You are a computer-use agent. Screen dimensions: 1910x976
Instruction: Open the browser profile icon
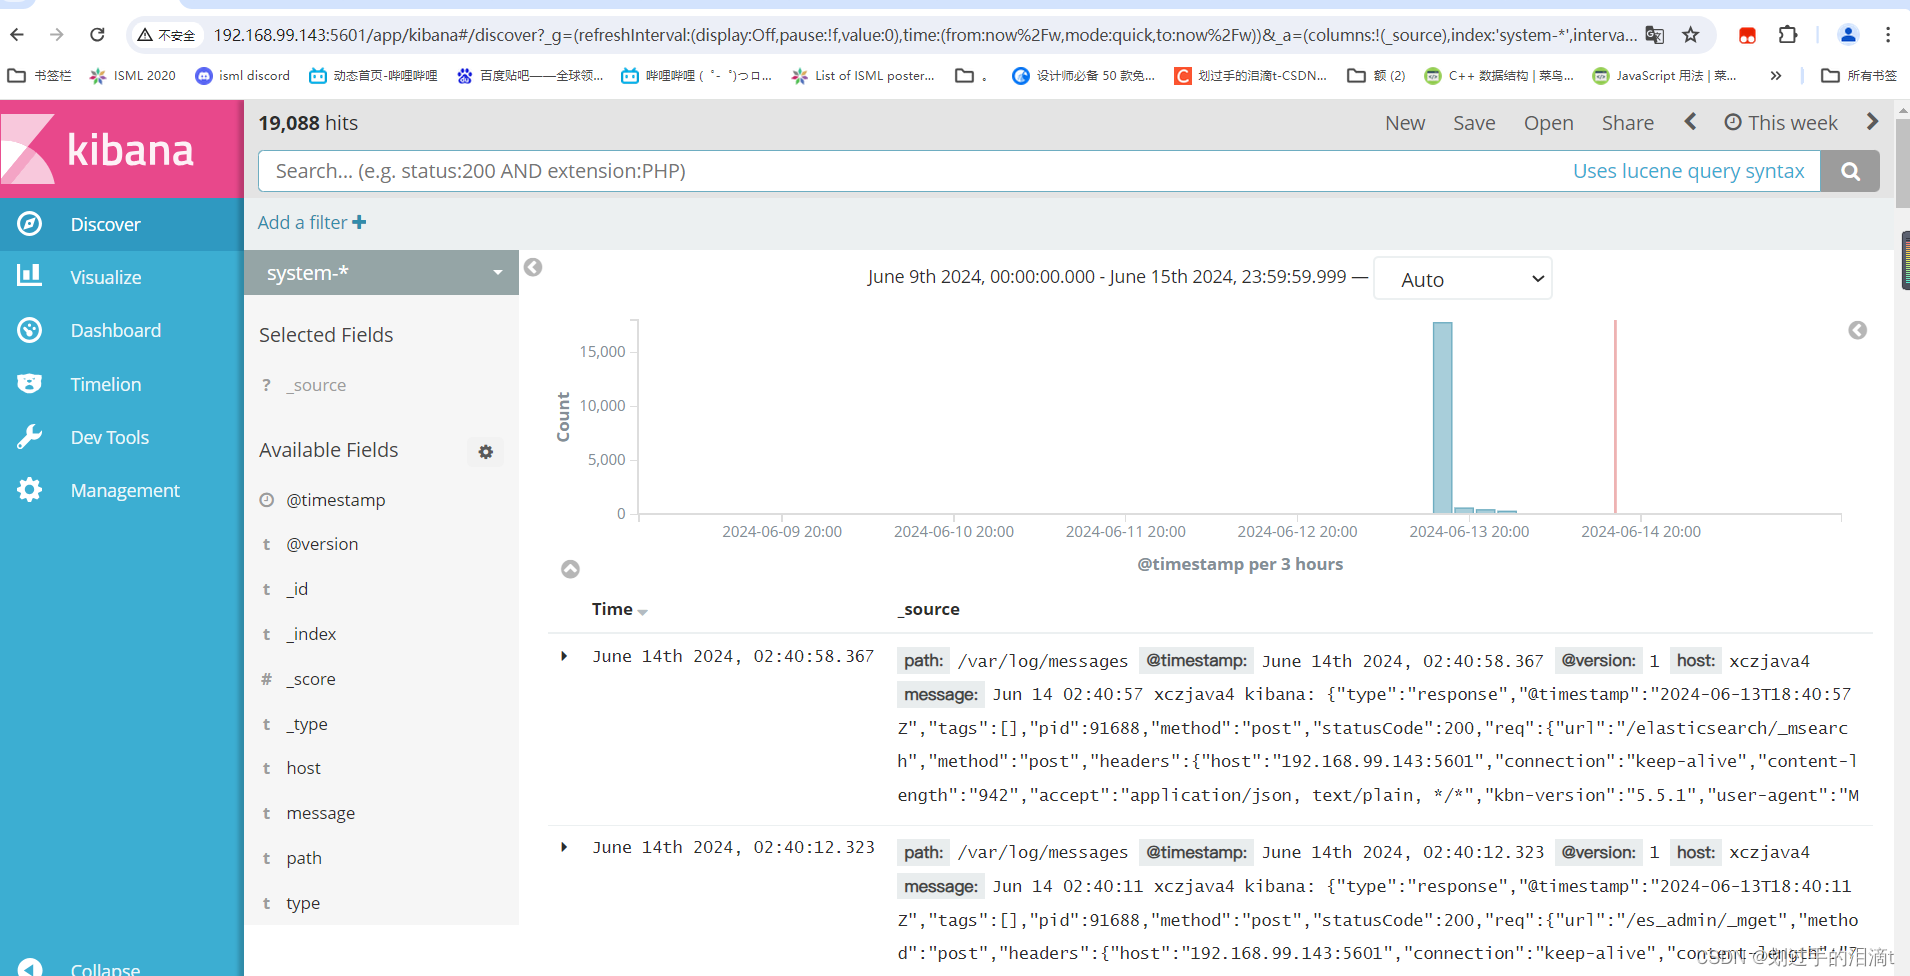[1848, 35]
